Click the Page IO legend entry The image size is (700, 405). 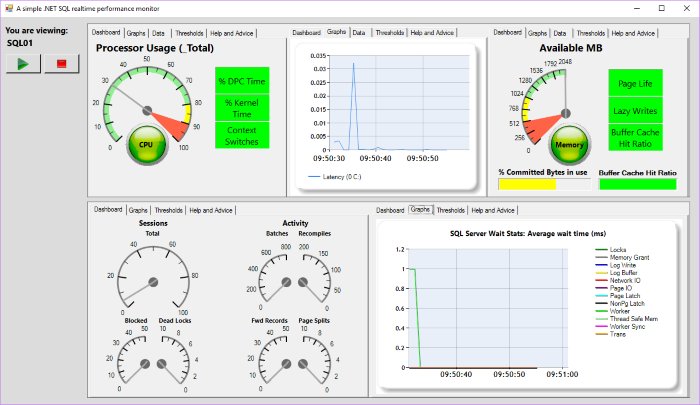[614, 288]
